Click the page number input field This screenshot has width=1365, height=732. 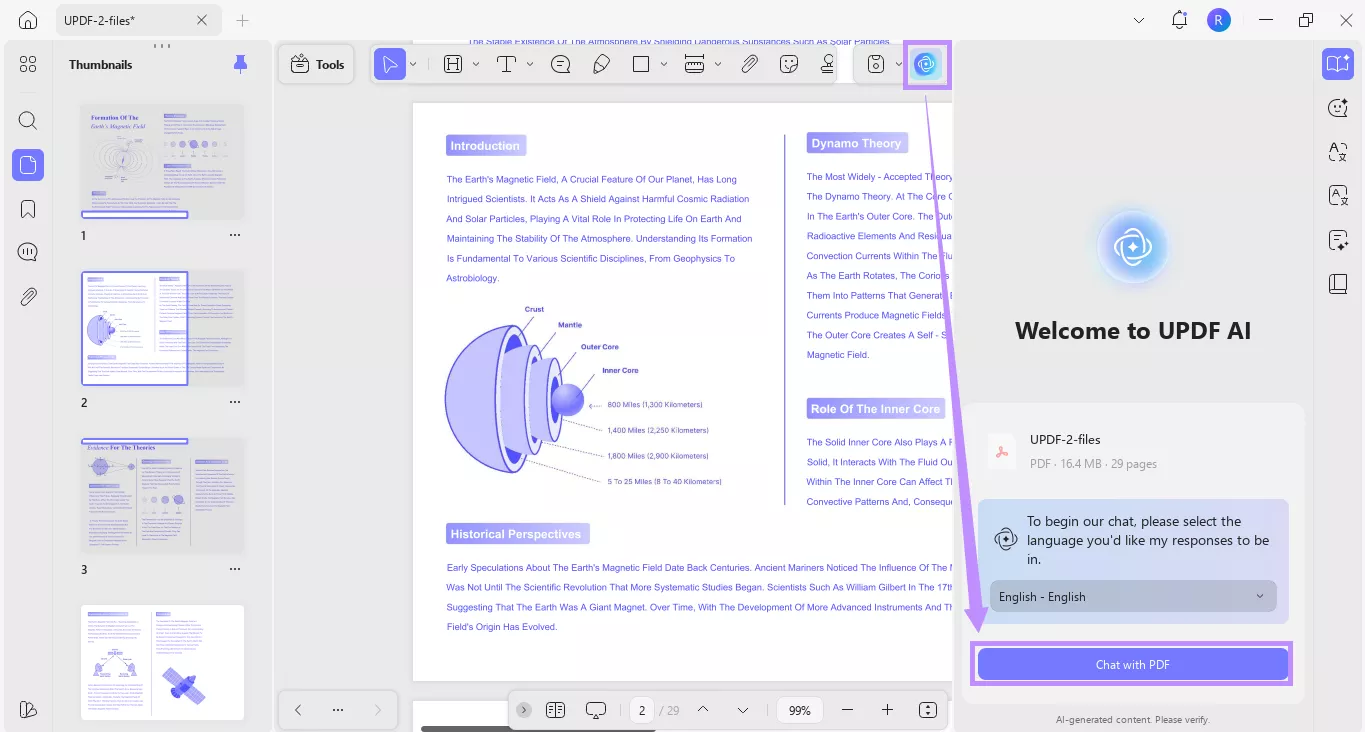[642, 710]
